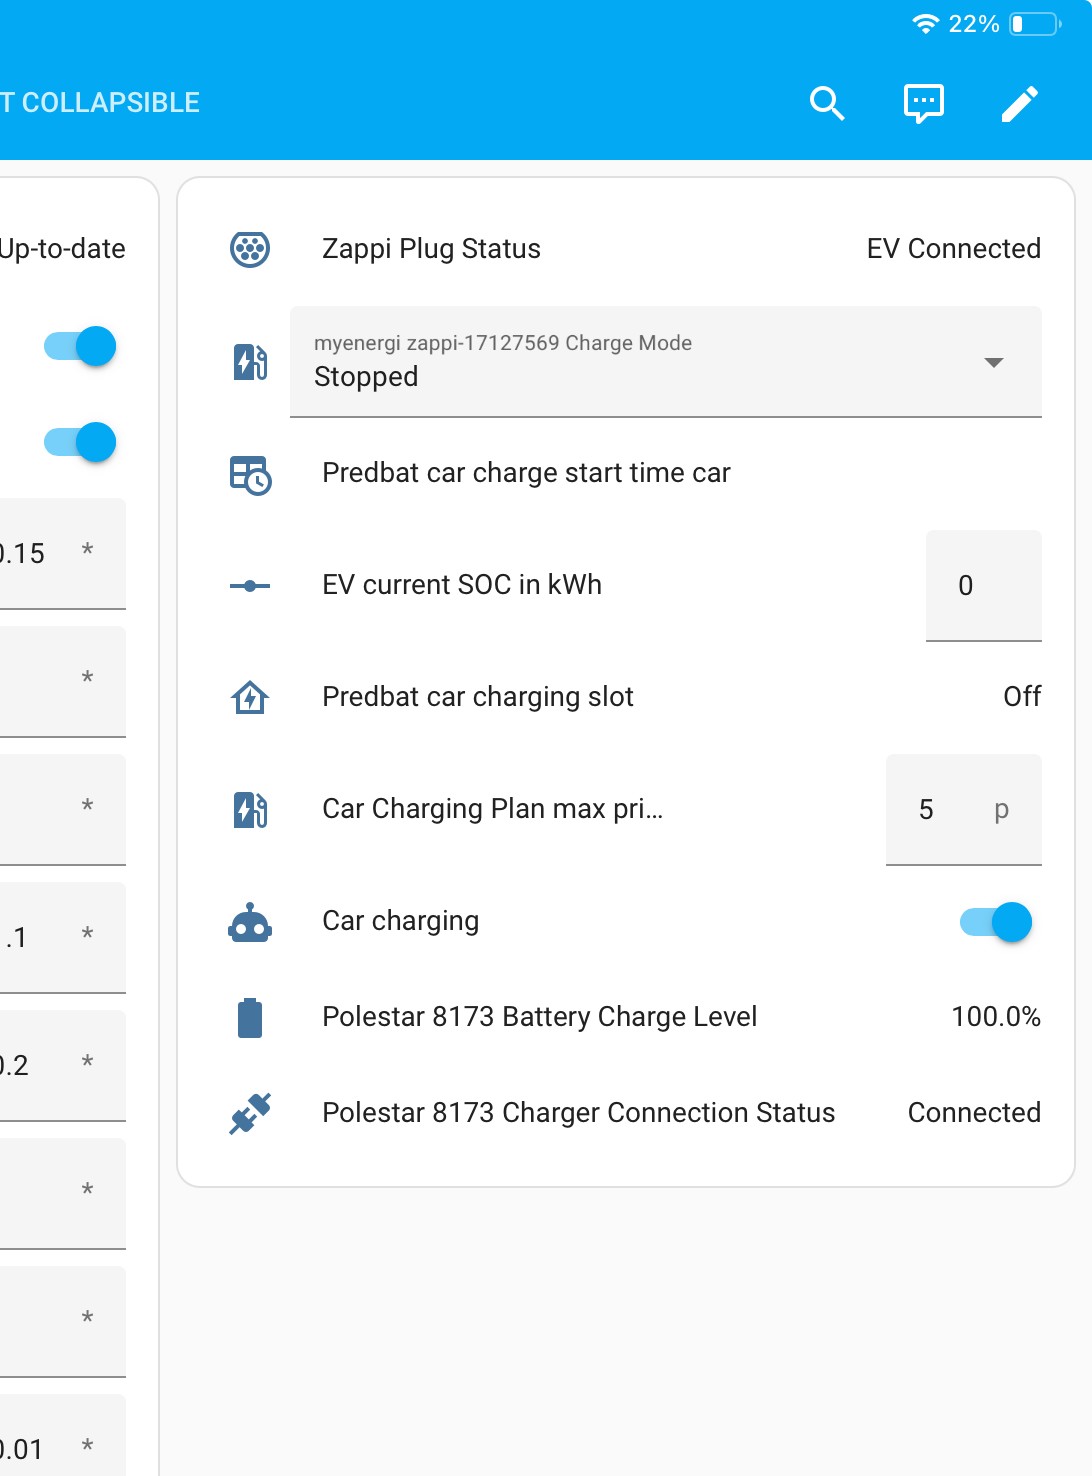
Task: Open Predbat car charge start time car entity
Action: (x=526, y=473)
